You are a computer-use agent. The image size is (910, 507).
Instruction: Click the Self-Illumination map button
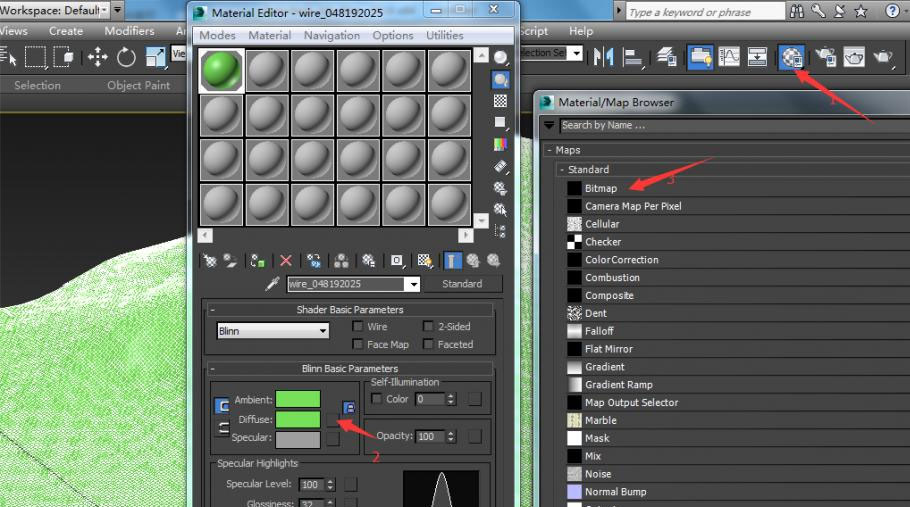(475, 399)
